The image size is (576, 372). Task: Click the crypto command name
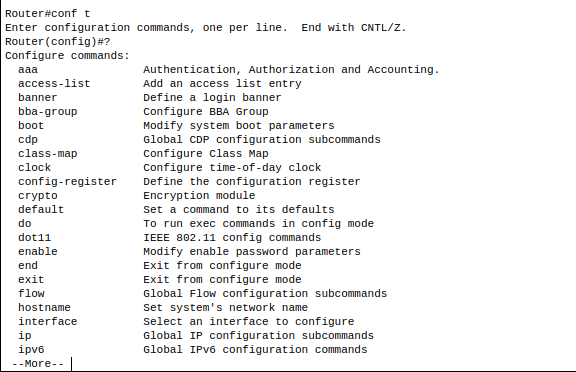(x=38, y=196)
